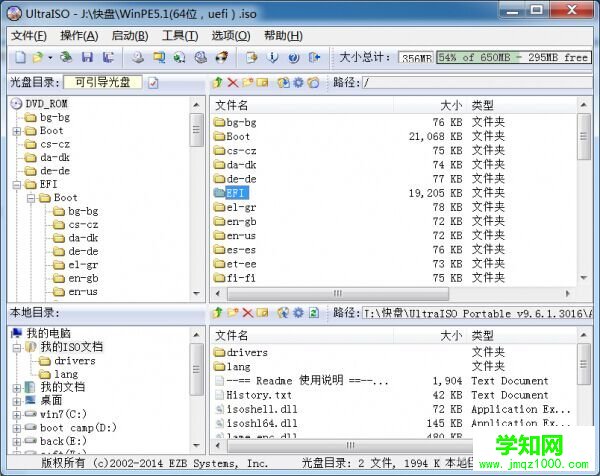Open the 工具(T) menu

(x=180, y=36)
